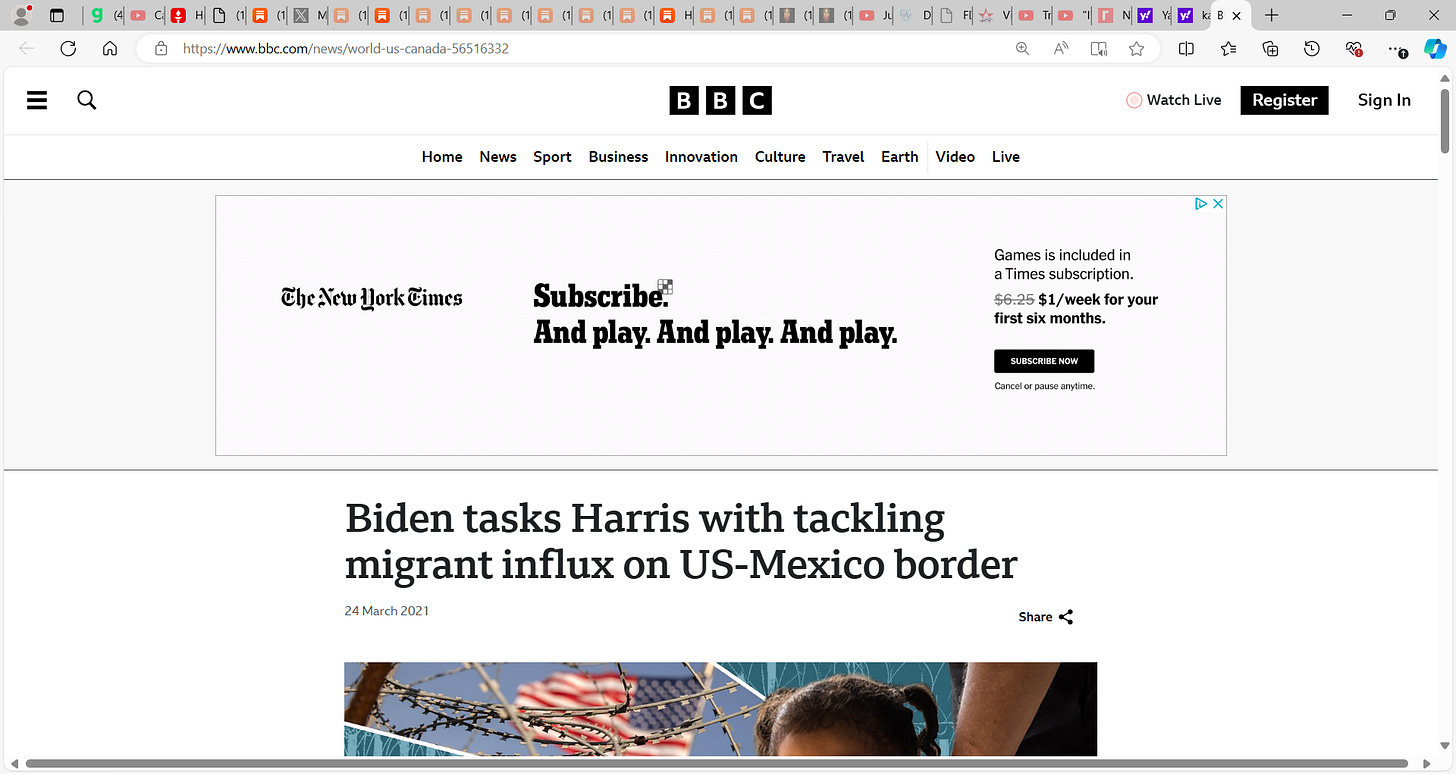Viewport: 1456px width, 774px height.
Task: Select Culture in the BBC navigation
Action: [780, 157]
